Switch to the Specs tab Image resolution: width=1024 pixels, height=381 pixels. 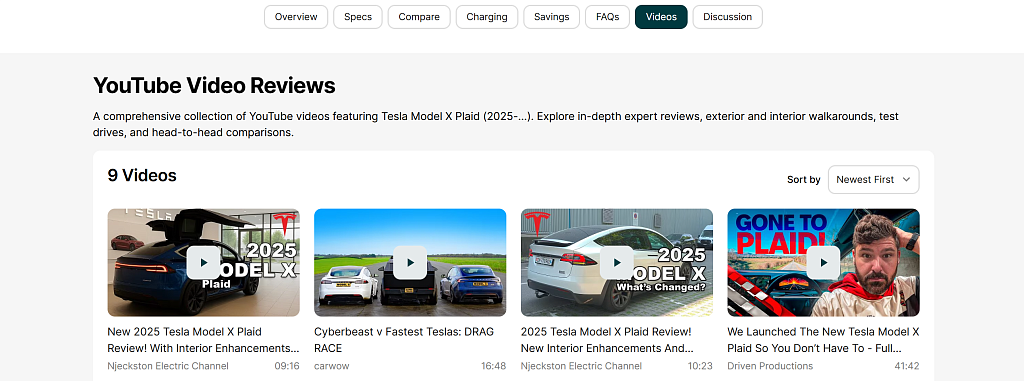358,17
